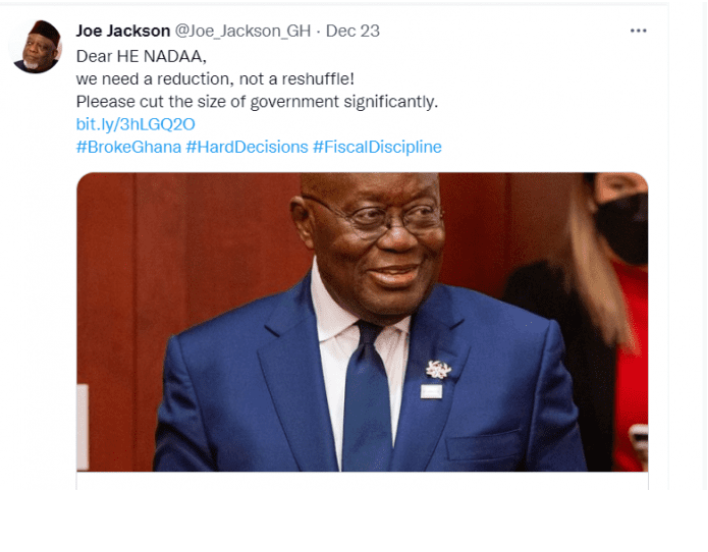Screen dimensions: 708x552
Task: Follow the bit.ly/3hLGQ2O link
Action: coord(135,124)
